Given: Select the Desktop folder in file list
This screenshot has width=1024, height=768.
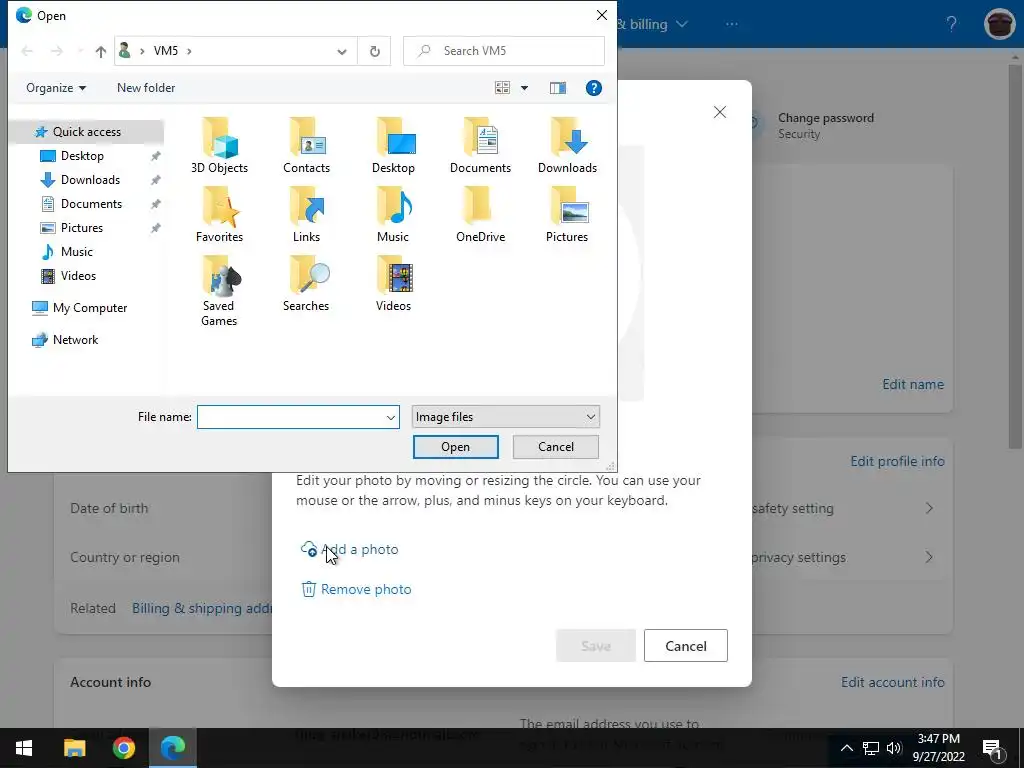Looking at the screenshot, I should pos(393,146).
